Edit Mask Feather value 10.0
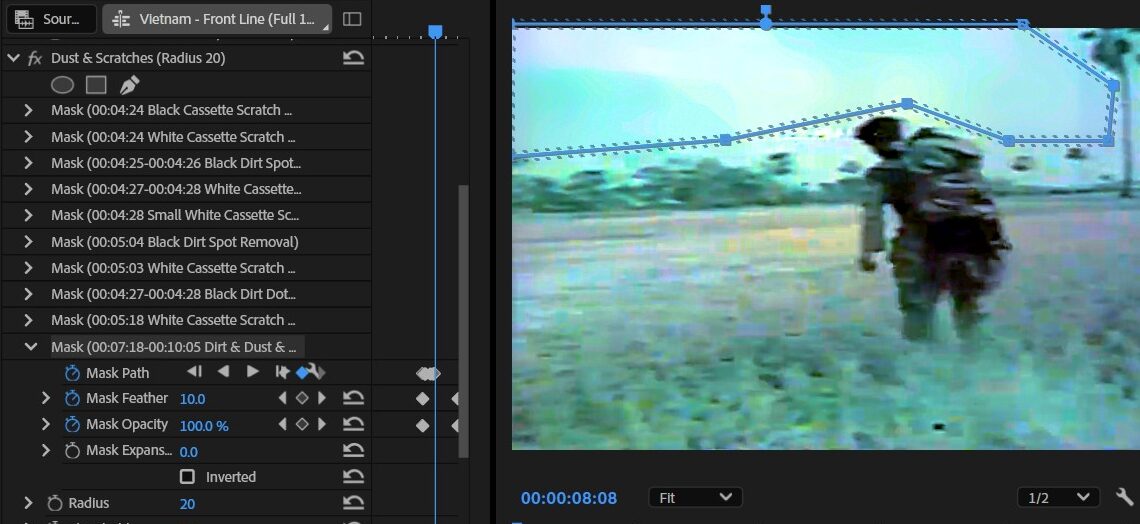1140x524 pixels. [x=193, y=399]
